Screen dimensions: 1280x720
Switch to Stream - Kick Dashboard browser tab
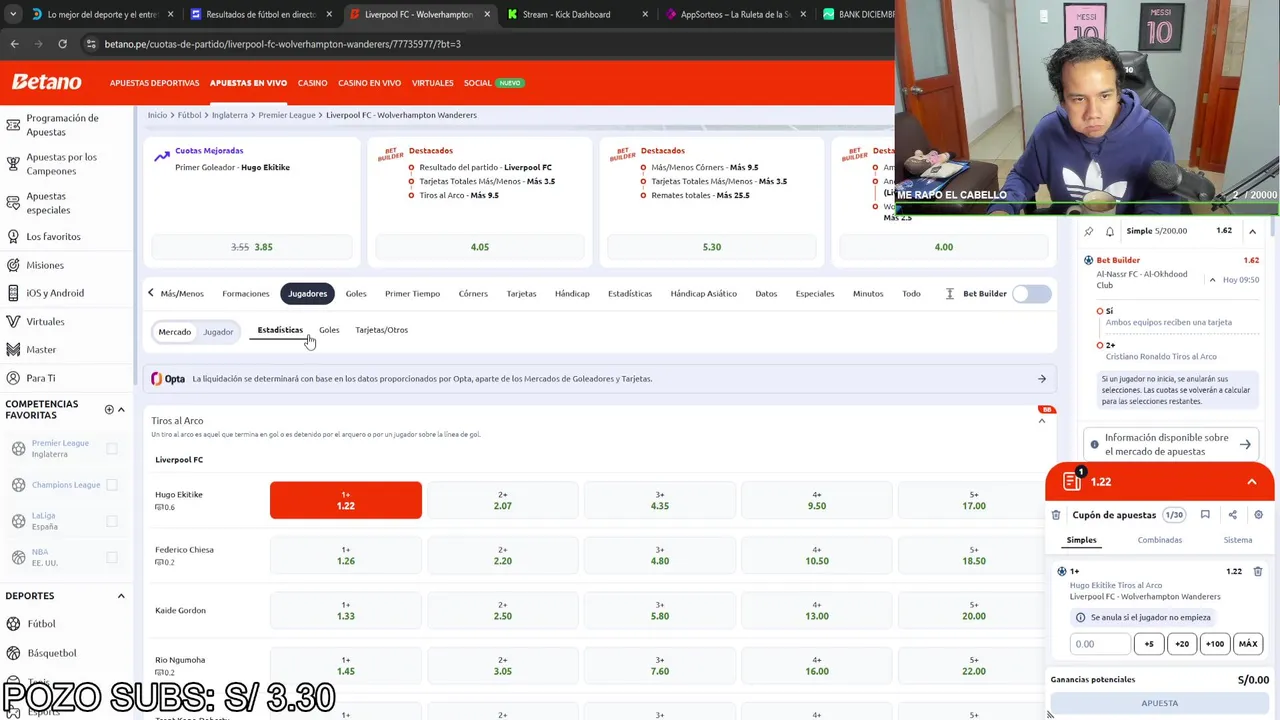[566, 15]
